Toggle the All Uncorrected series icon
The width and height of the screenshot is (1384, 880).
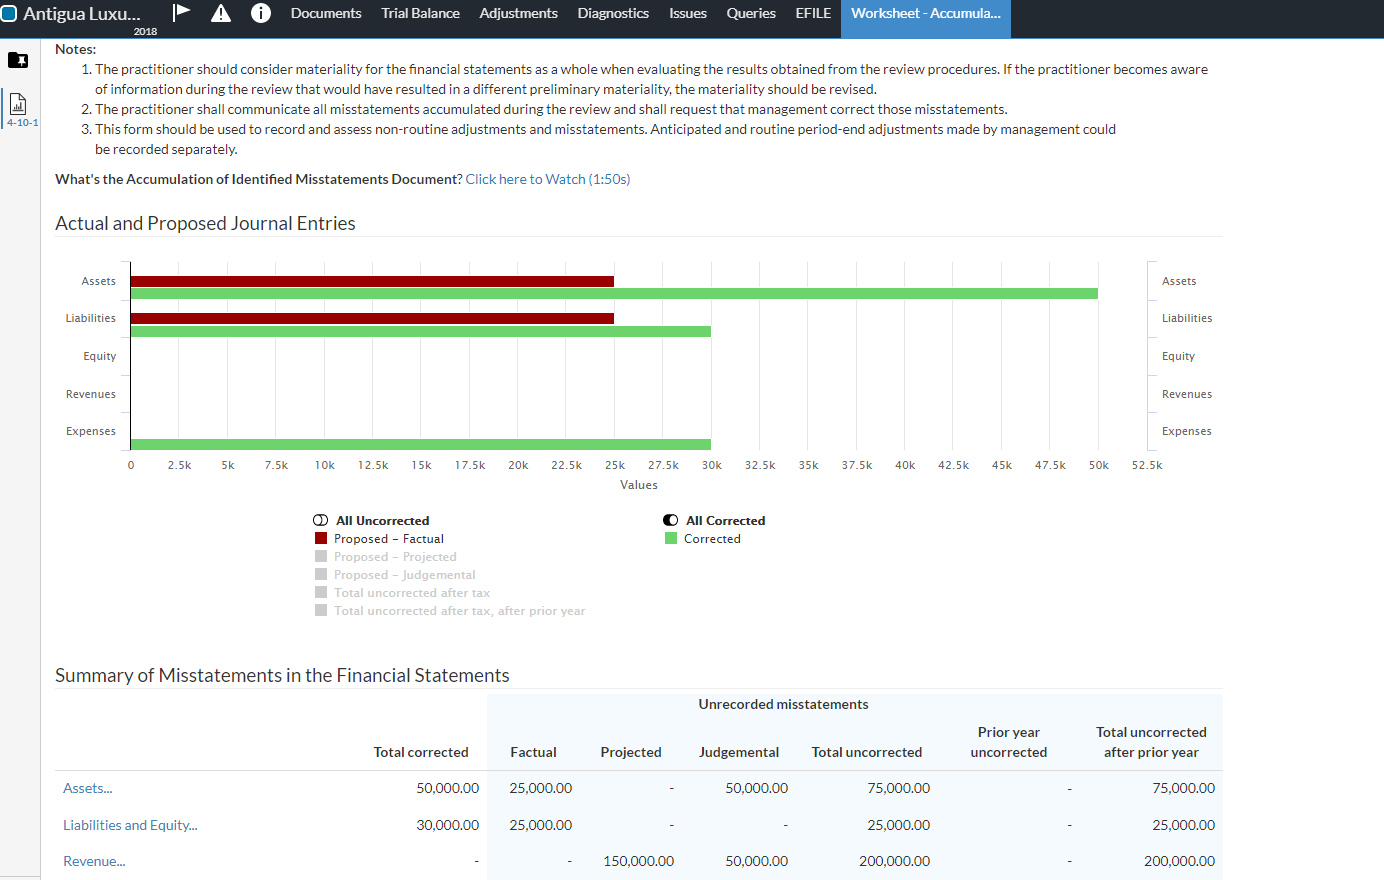tap(320, 521)
